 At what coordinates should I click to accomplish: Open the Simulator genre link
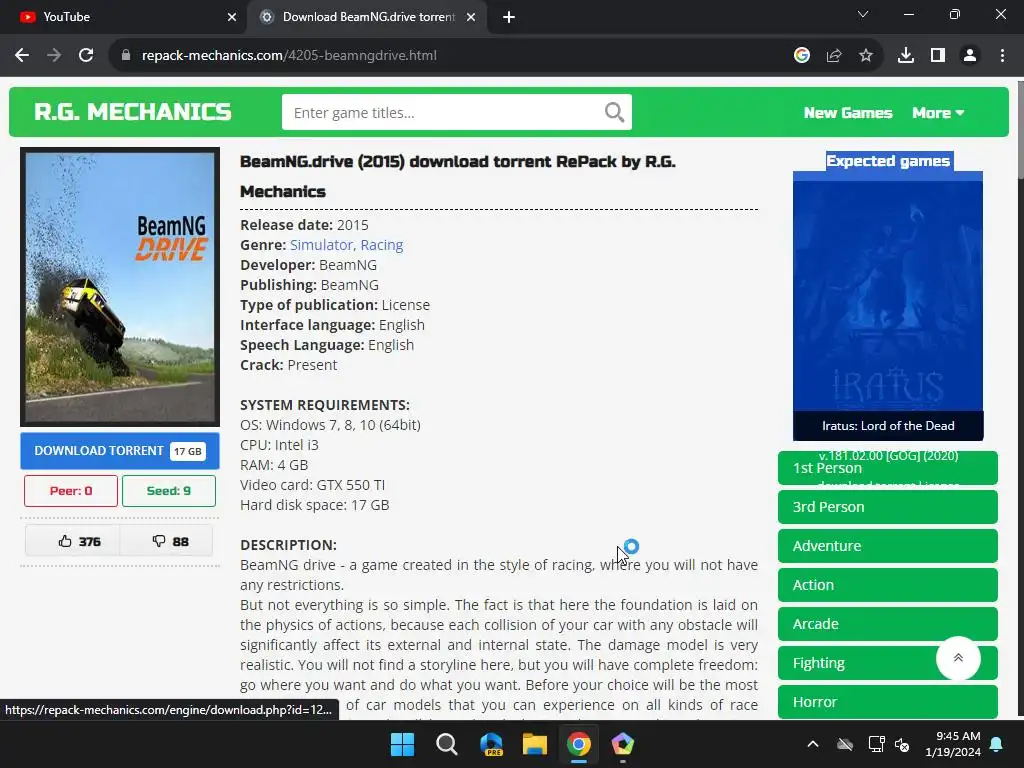click(x=321, y=245)
